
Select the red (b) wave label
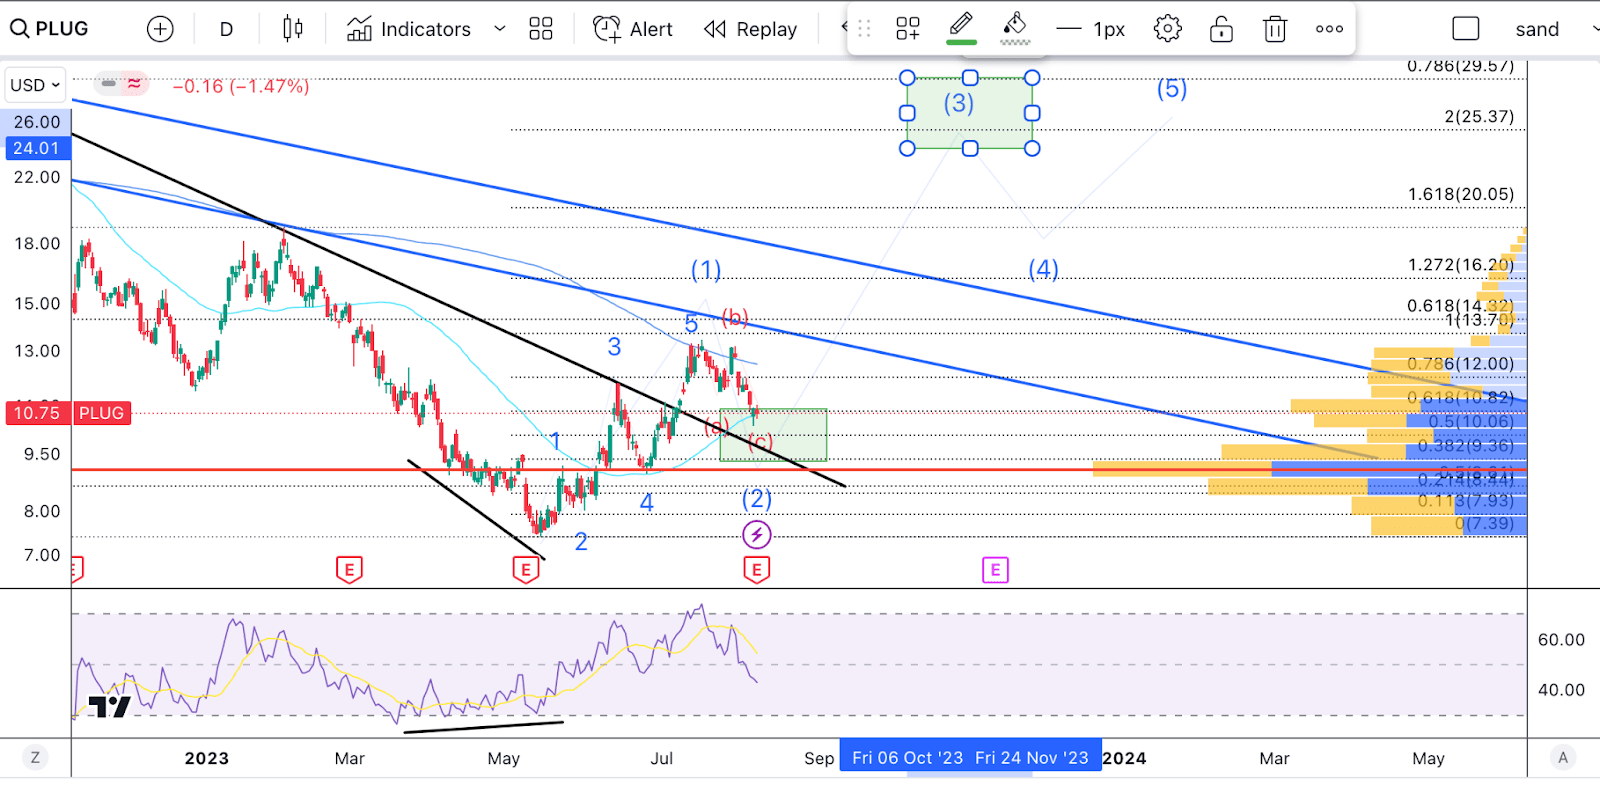pos(735,318)
